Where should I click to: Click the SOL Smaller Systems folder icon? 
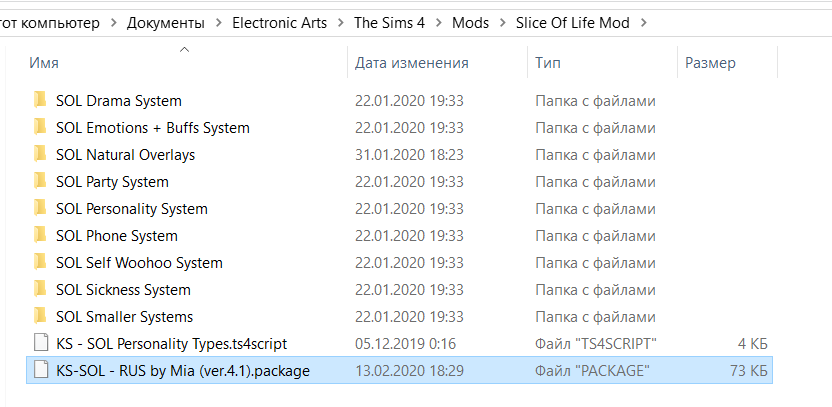[40, 316]
